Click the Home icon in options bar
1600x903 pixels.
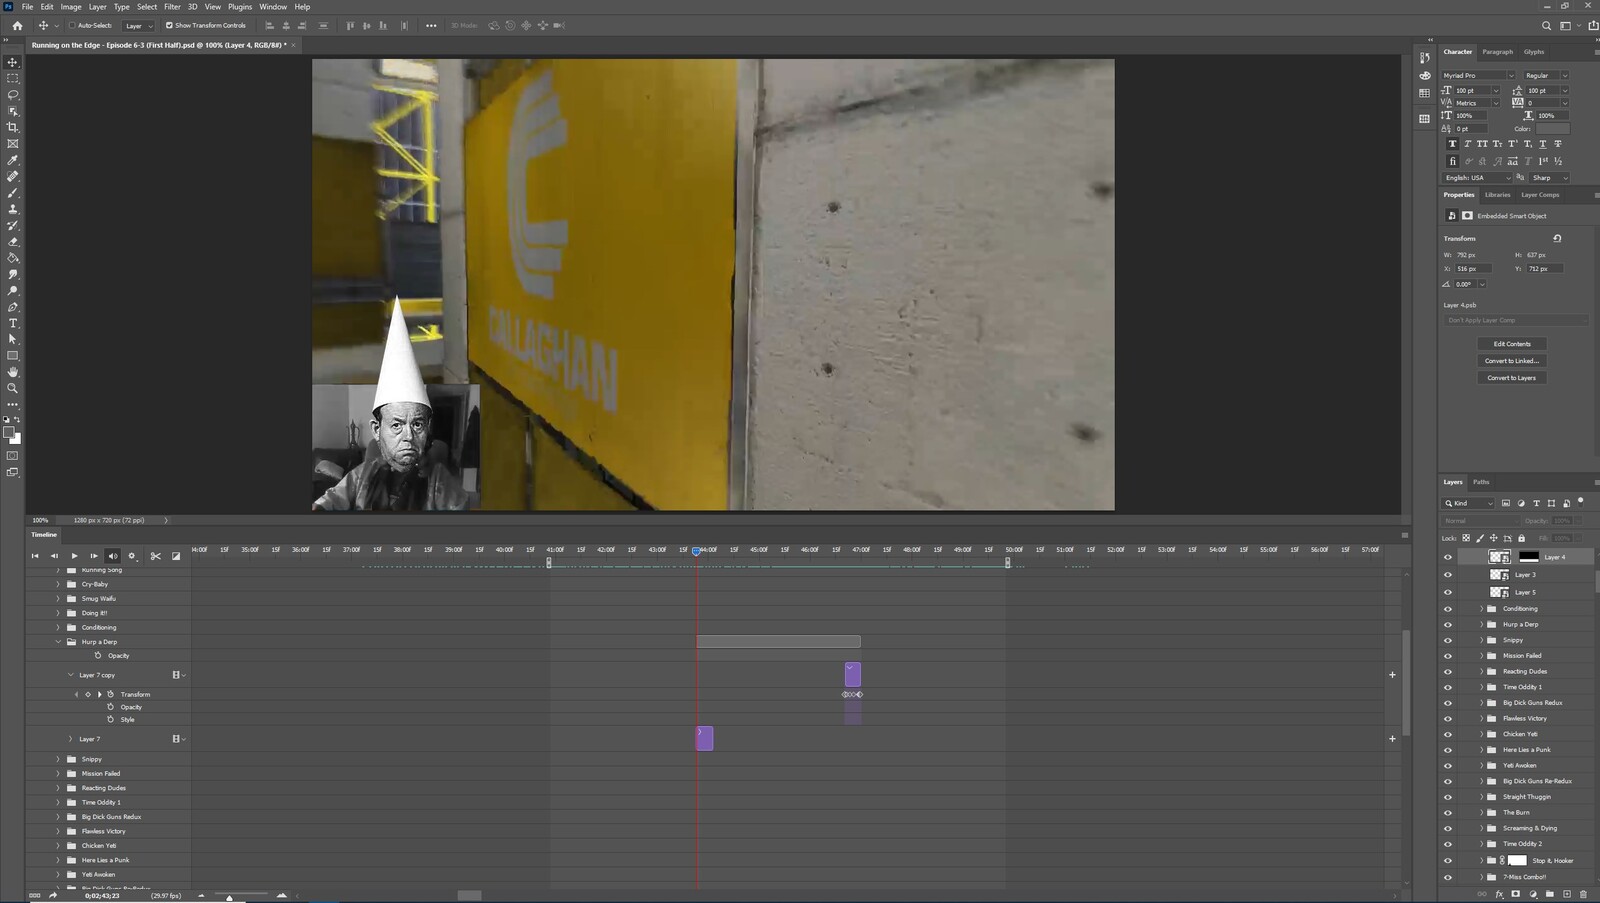pyautogui.click(x=17, y=25)
